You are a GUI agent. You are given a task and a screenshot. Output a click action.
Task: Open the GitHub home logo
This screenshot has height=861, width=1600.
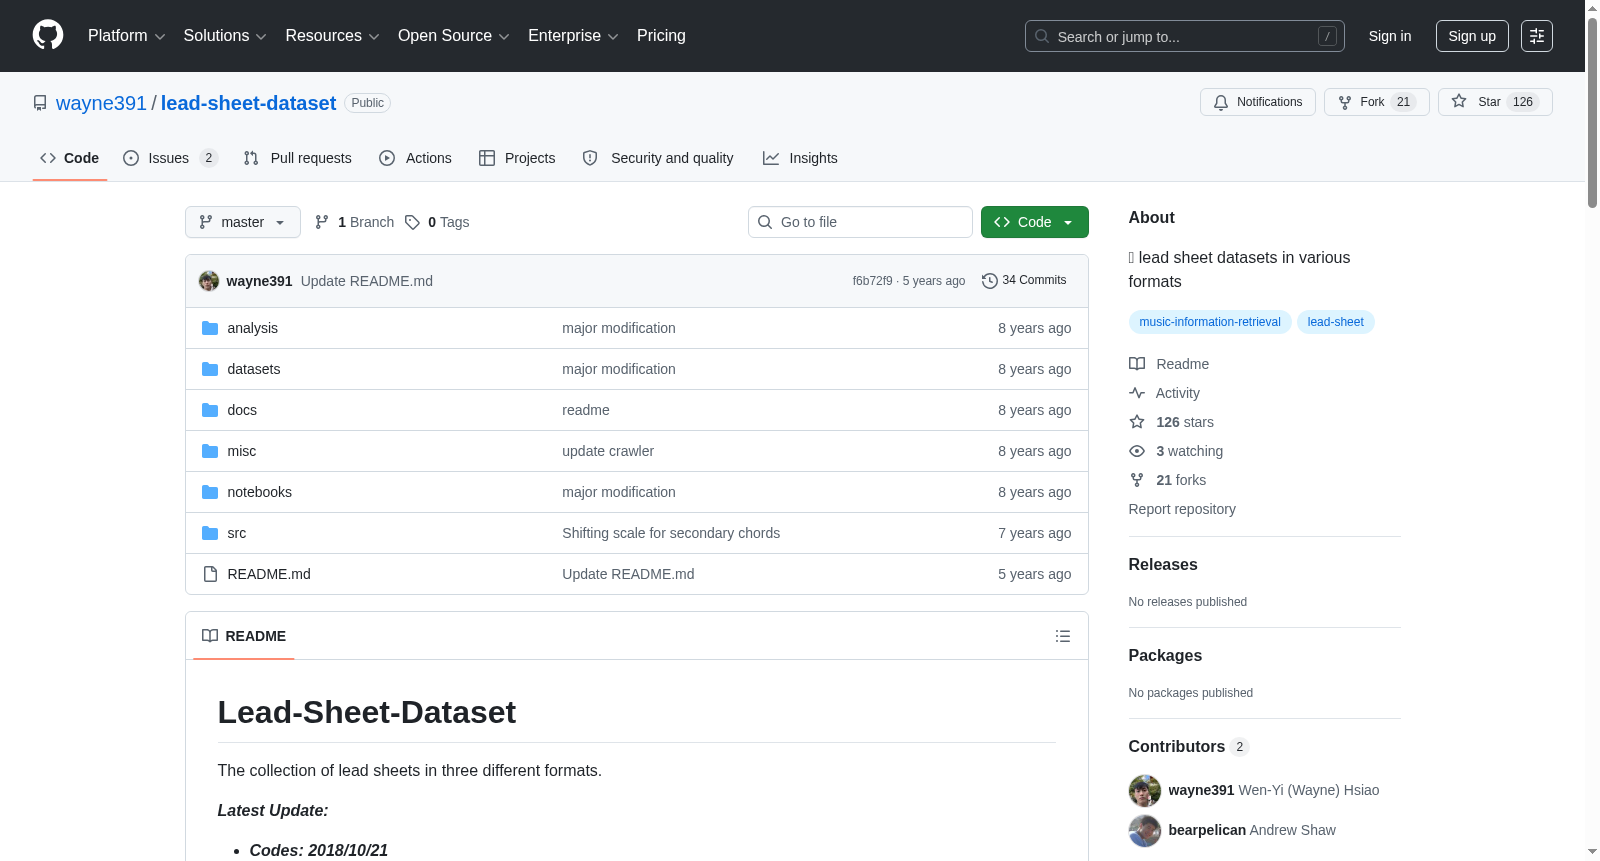[x=48, y=36]
